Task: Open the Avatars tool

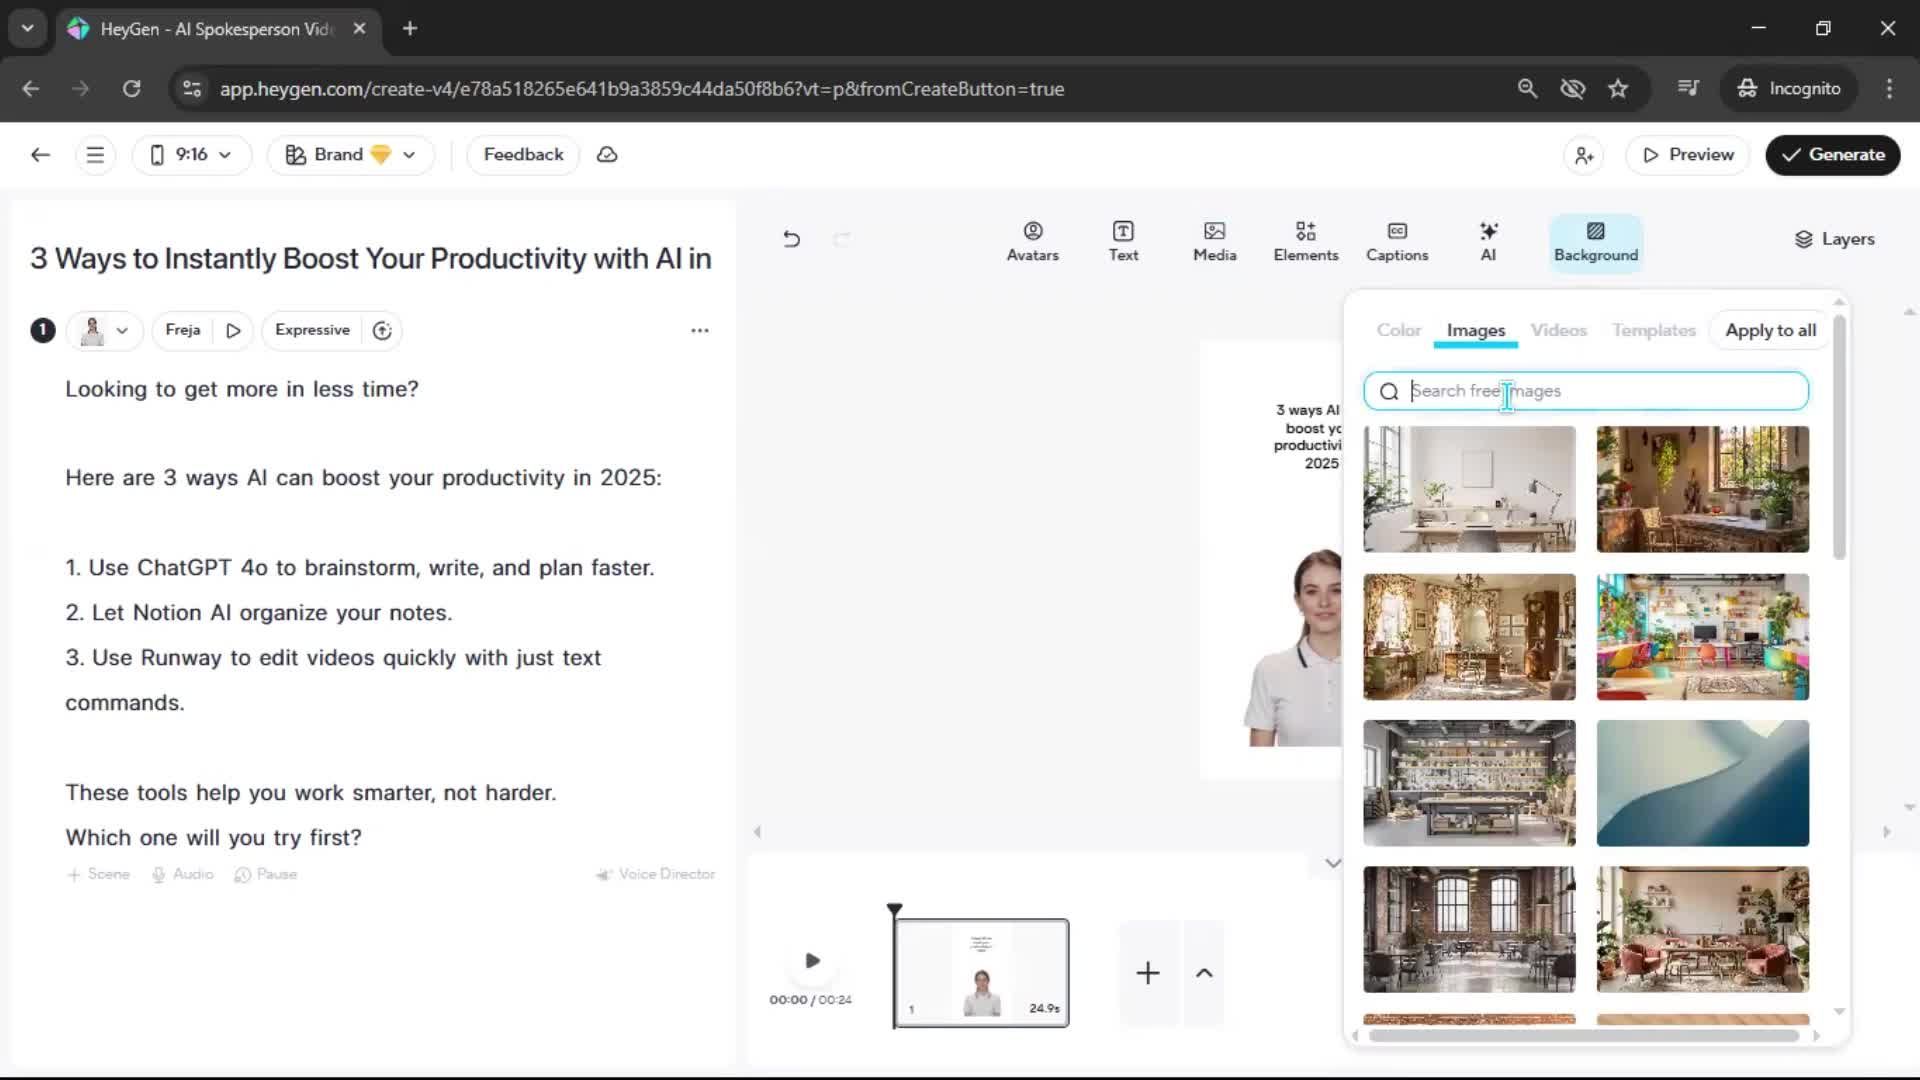Action: tap(1032, 241)
